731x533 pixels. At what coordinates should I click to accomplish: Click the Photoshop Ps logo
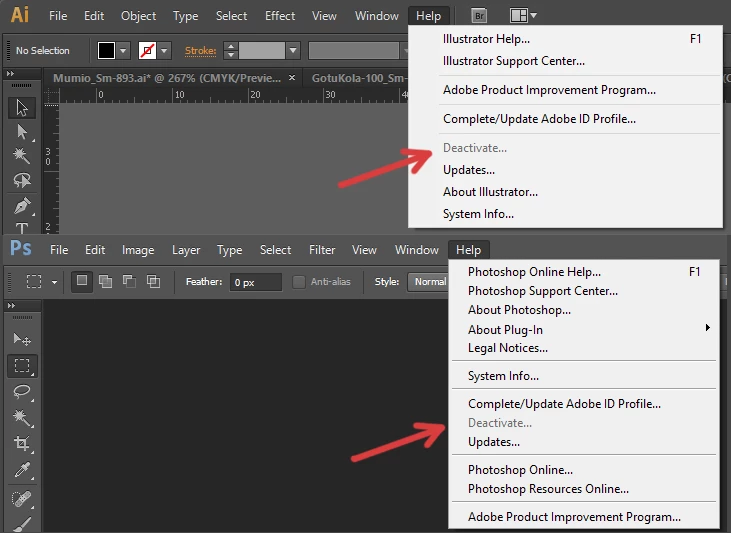21,248
